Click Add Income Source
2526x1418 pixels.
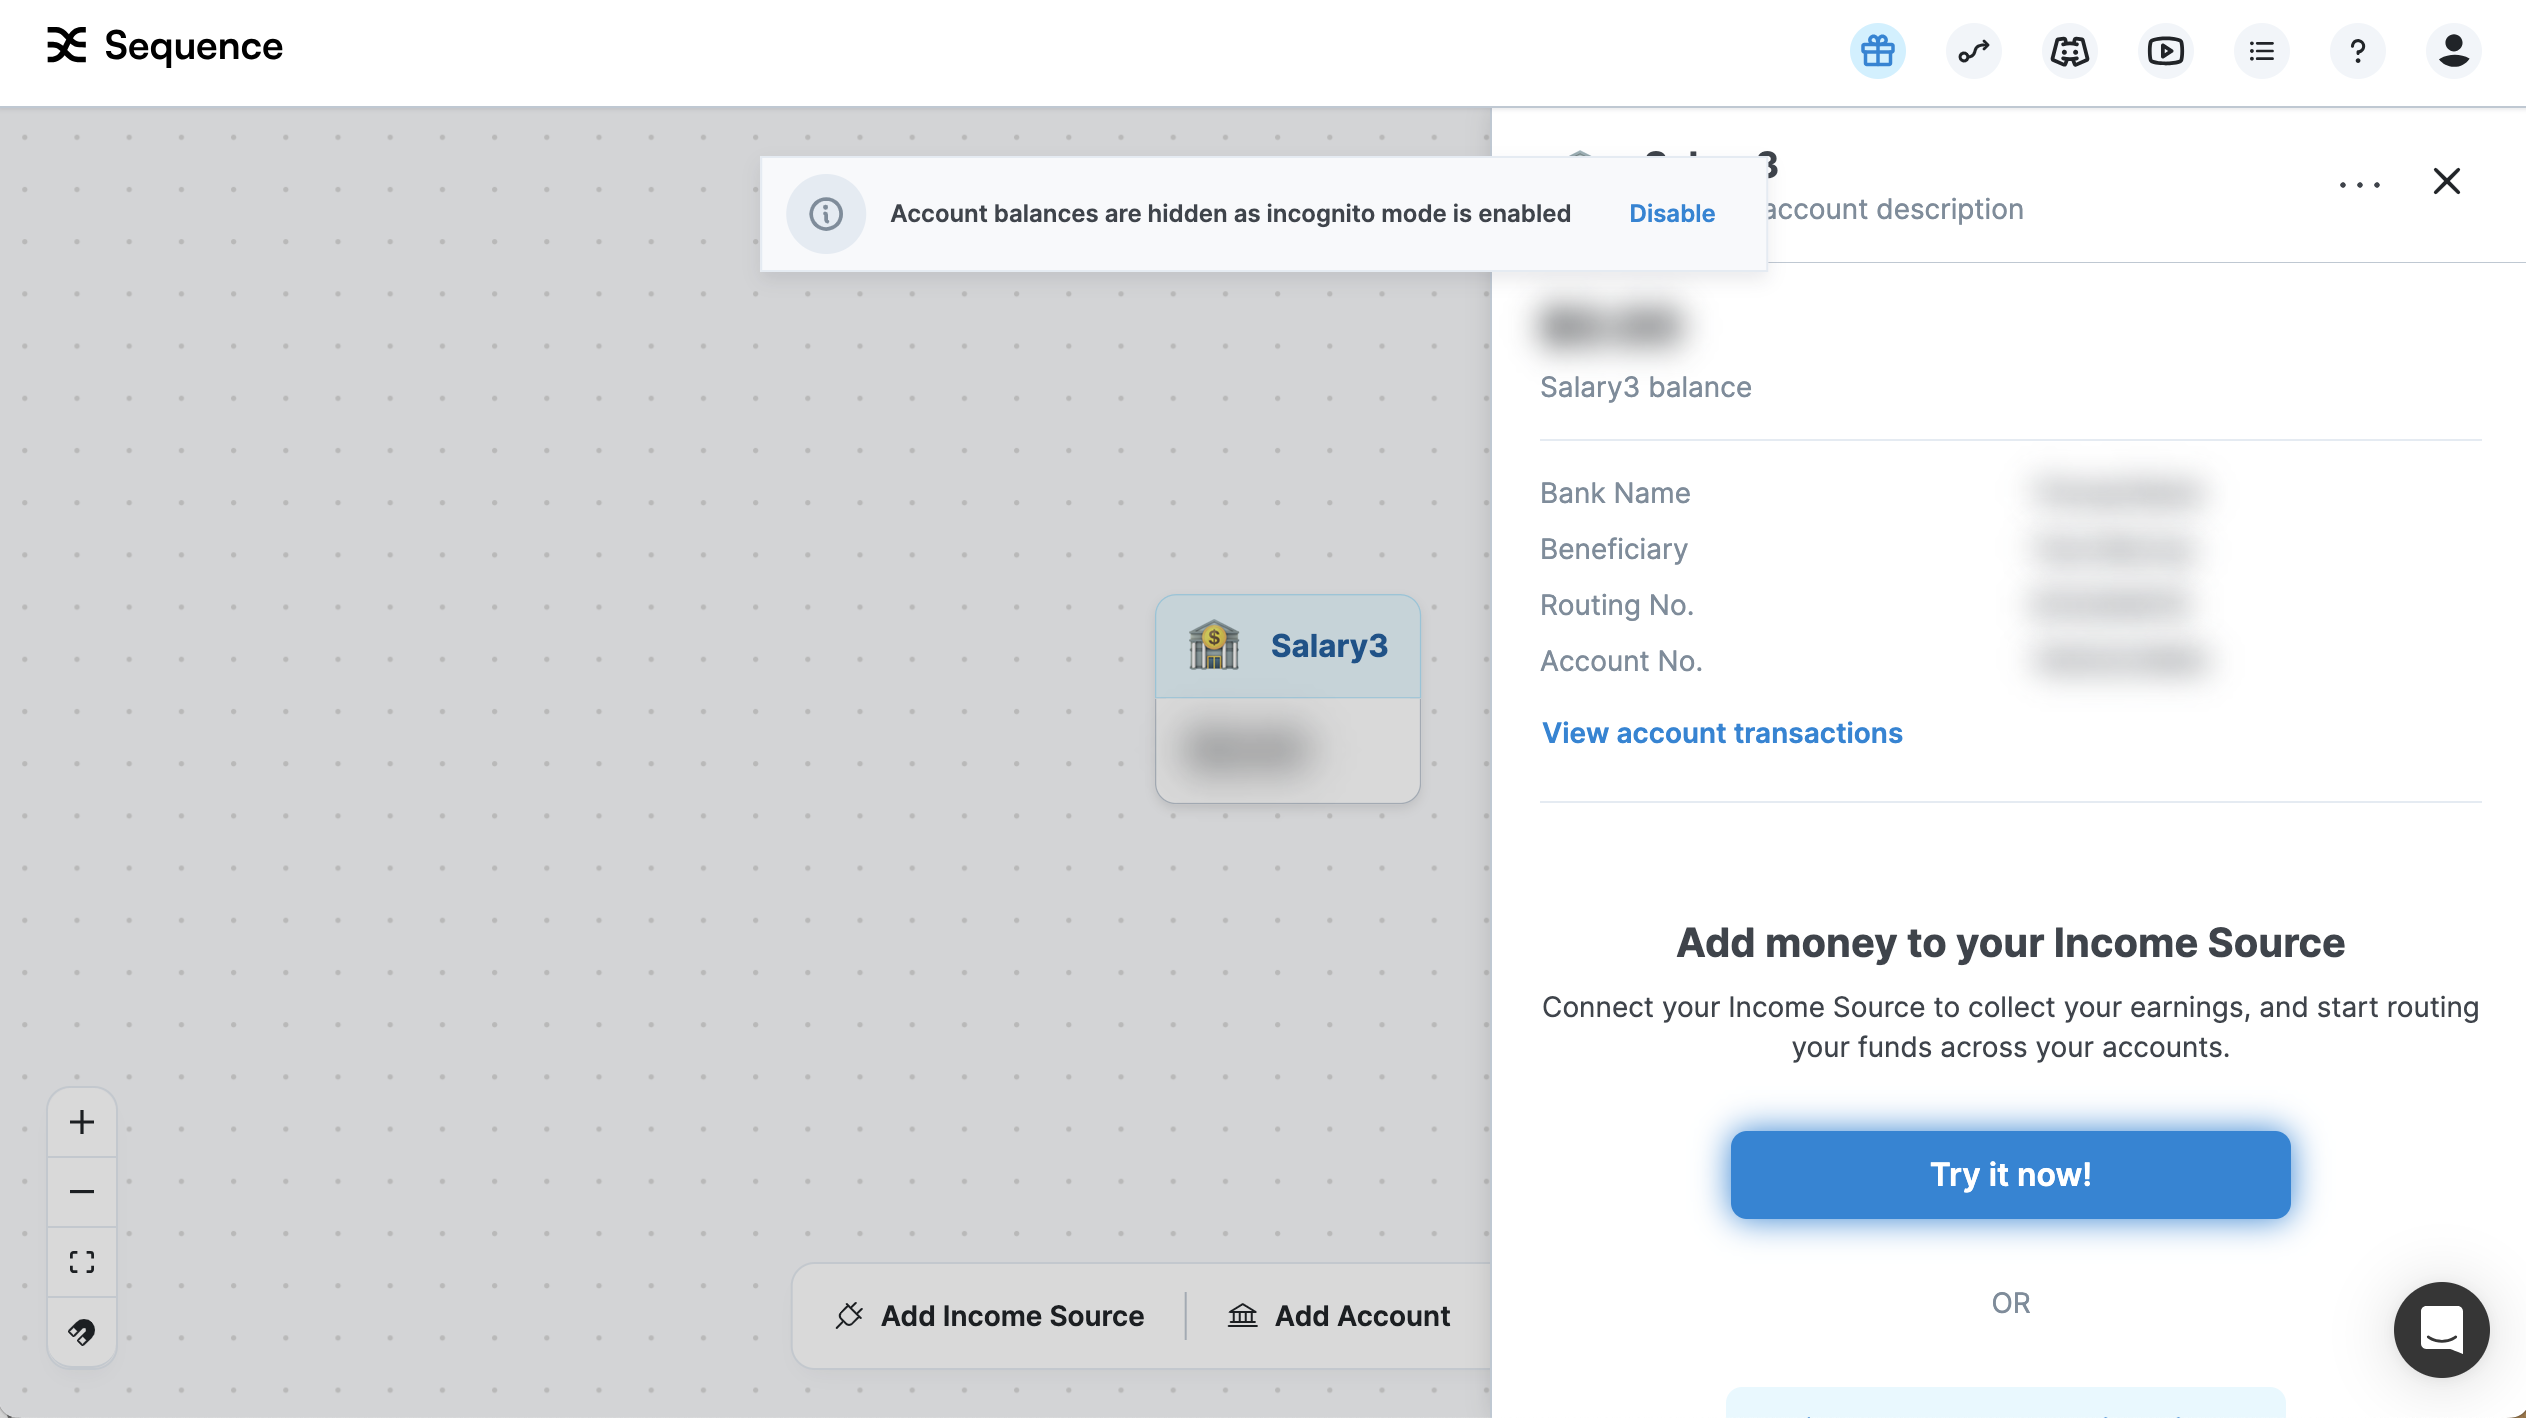point(990,1315)
